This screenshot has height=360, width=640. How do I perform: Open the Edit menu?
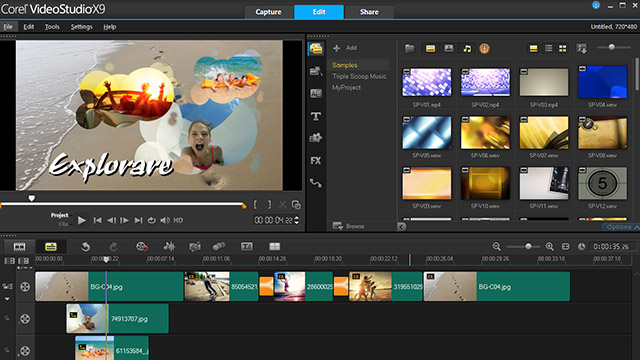pyautogui.click(x=29, y=27)
